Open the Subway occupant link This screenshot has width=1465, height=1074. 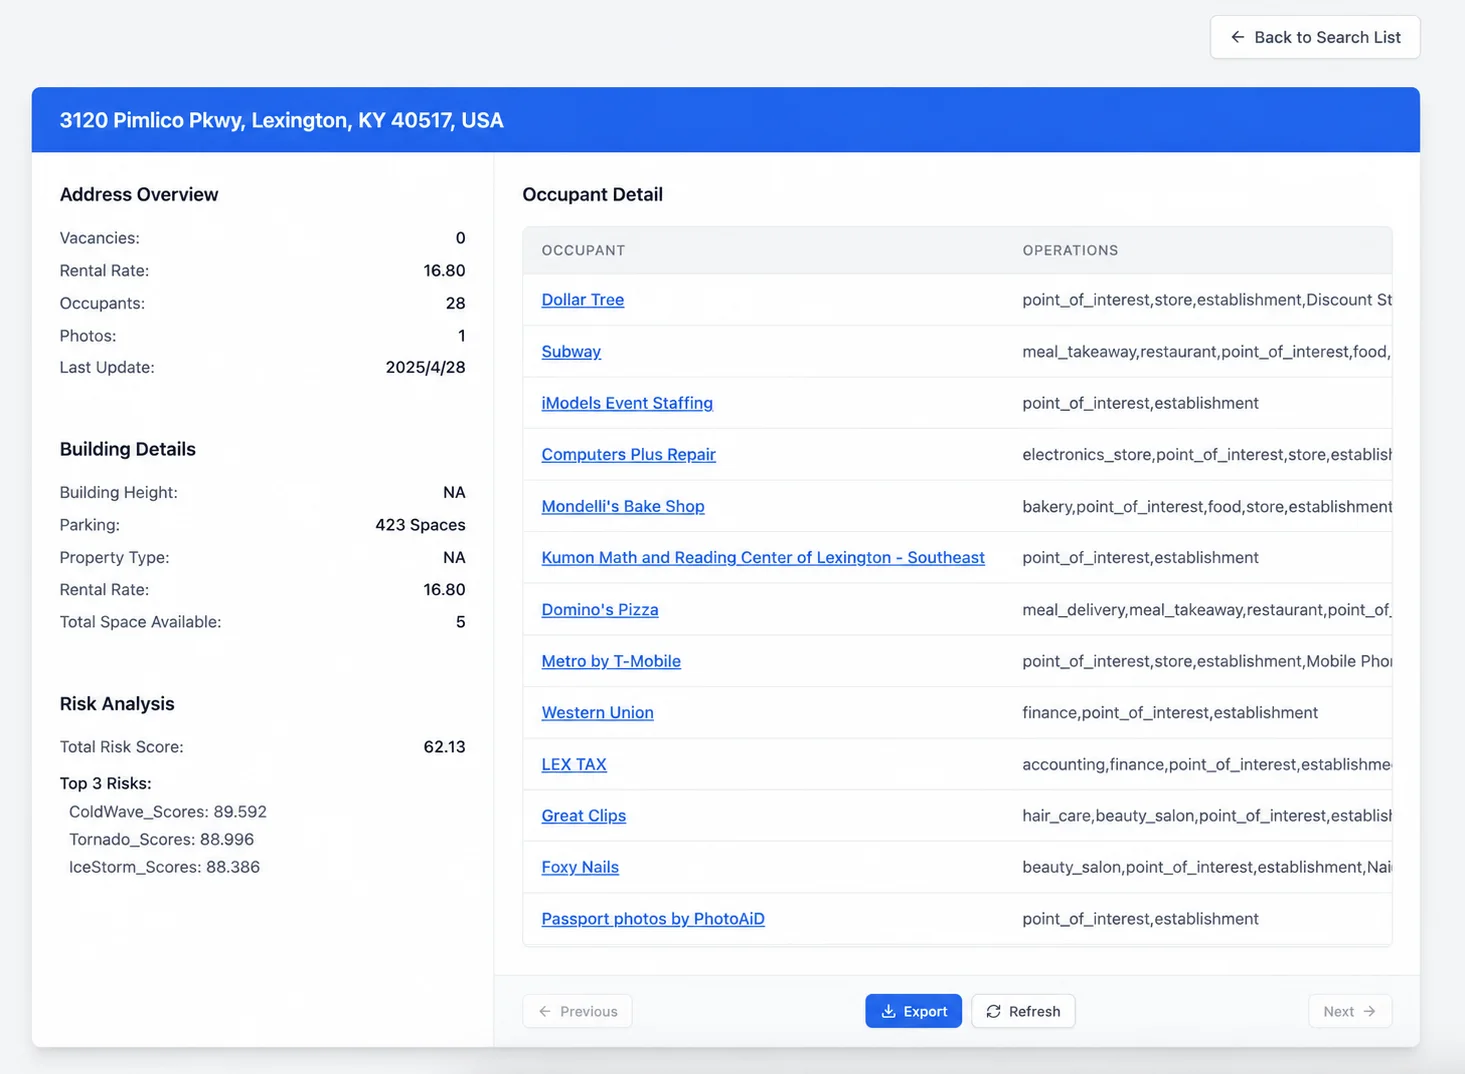click(x=571, y=352)
